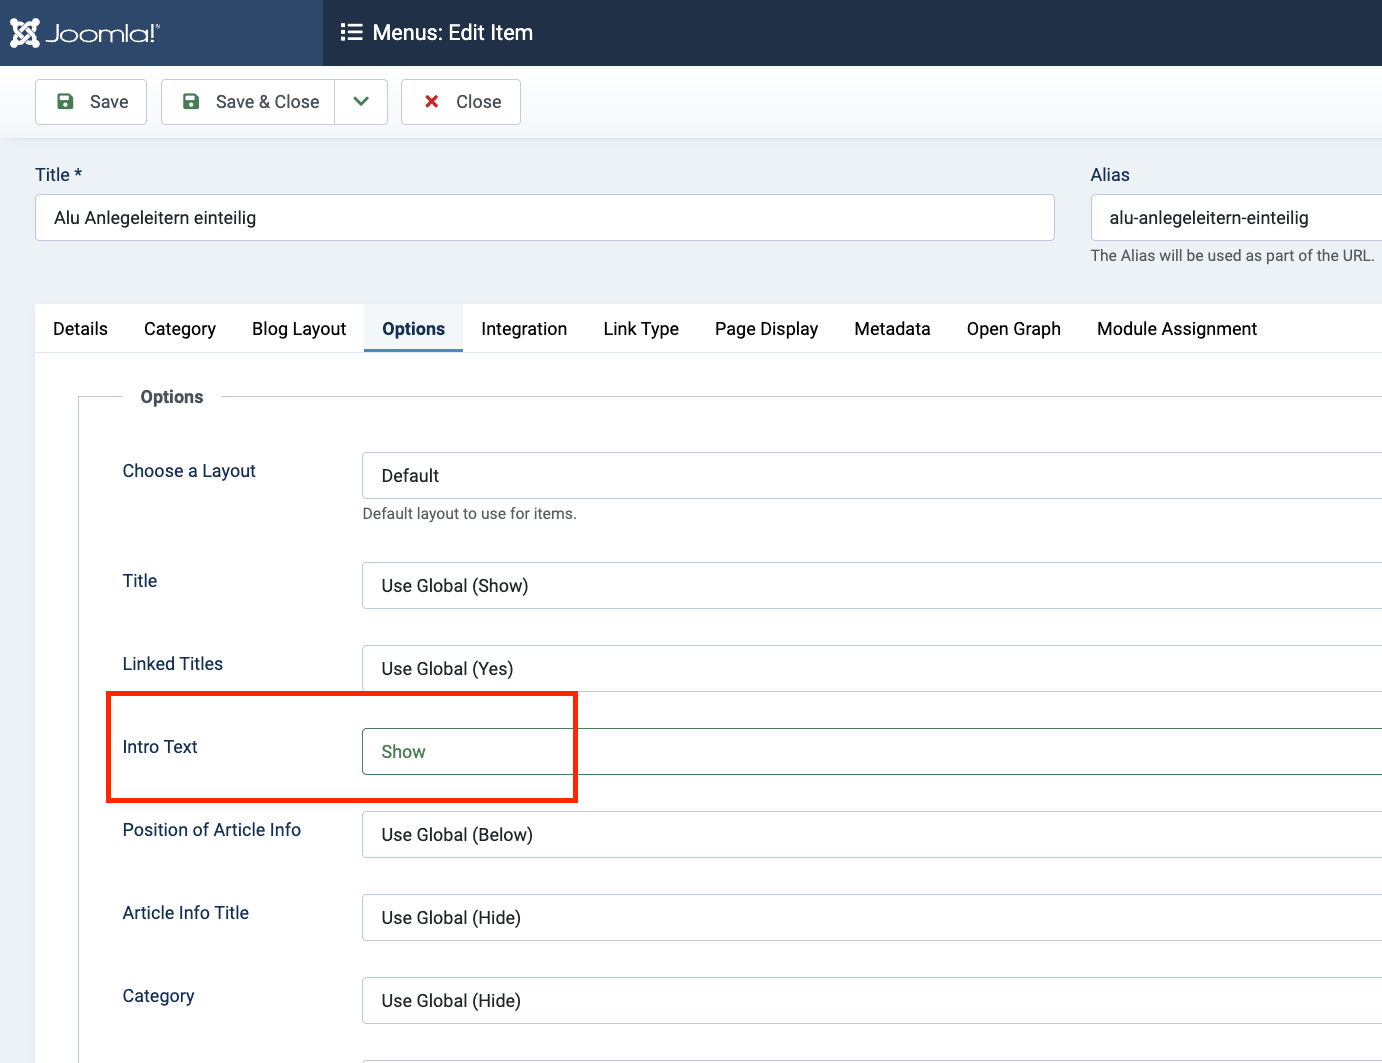The image size is (1382, 1063).
Task: Click the Joomla logo icon
Action: click(25, 33)
